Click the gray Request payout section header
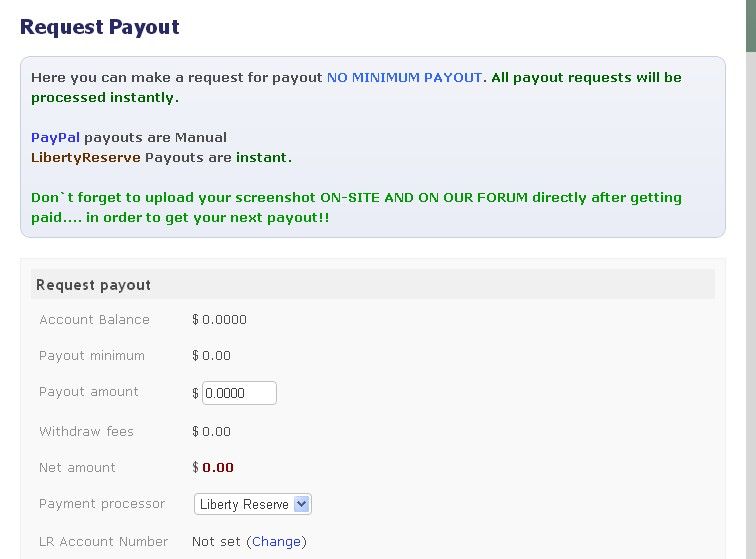Screen dimensions: 756x559 372,285
